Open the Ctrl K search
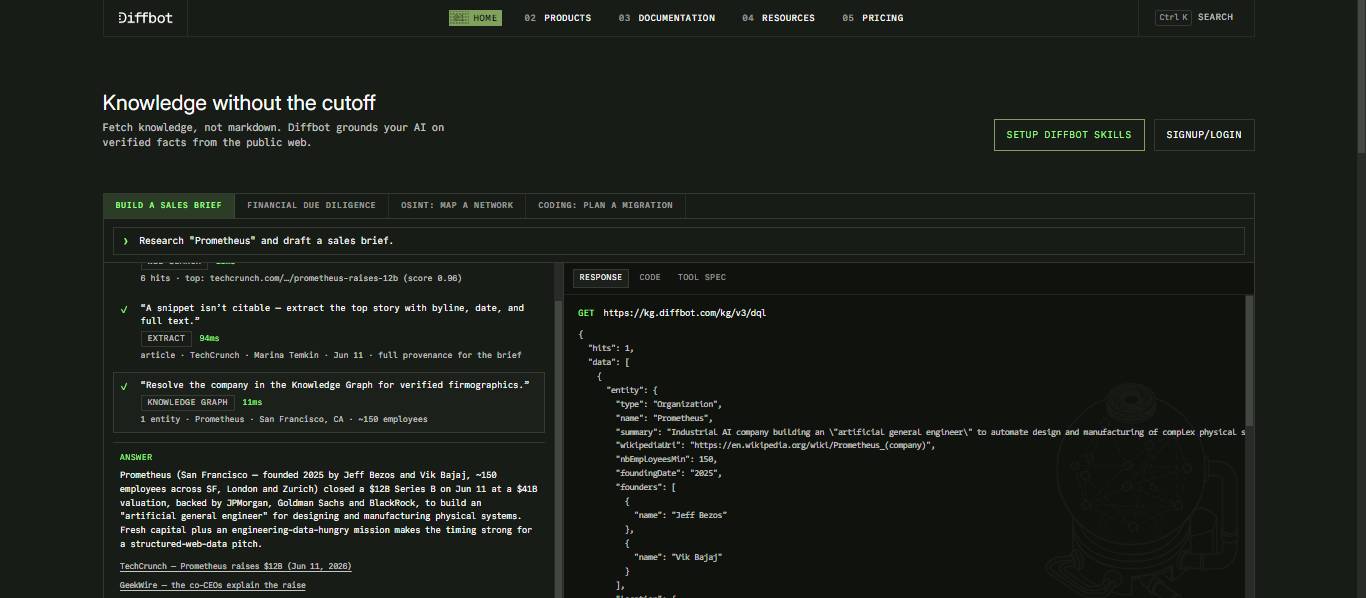 point(1195,17)
